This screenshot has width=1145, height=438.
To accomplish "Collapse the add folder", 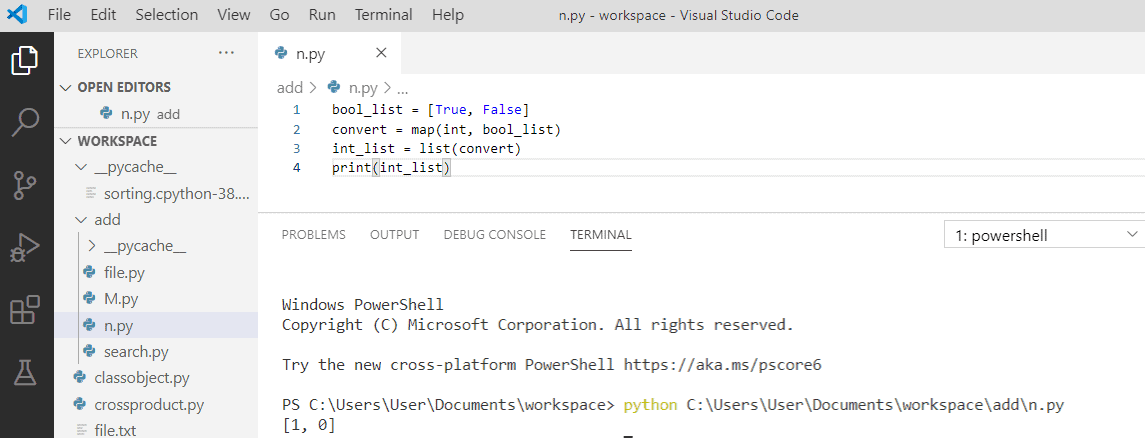I will coord(156,220).
